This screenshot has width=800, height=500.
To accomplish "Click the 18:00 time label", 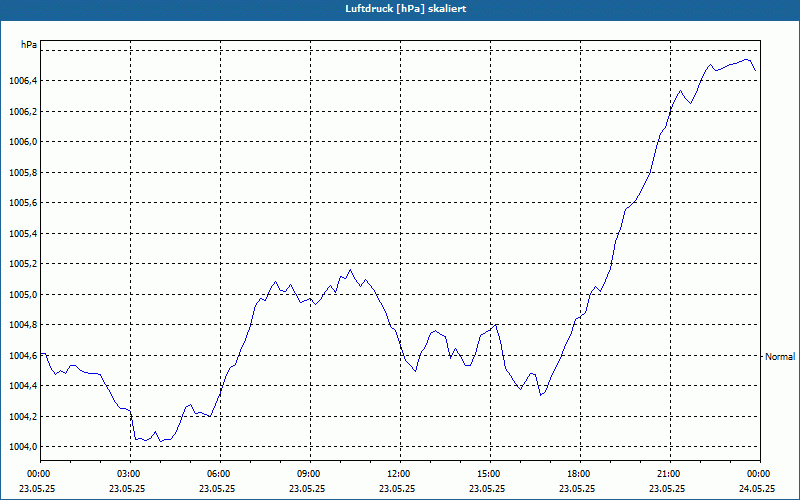I will pyautogui.click(x=580, y=474).
